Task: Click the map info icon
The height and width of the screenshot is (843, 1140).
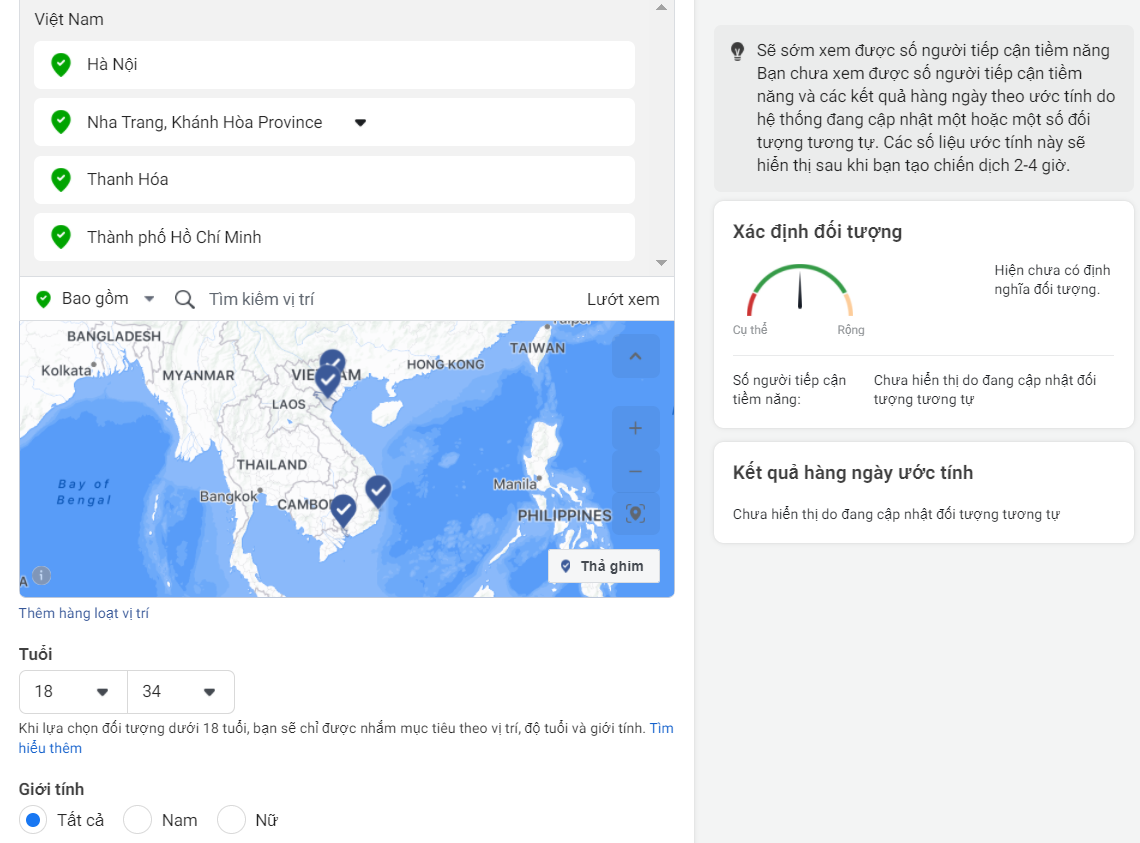Action: [x=41, y=575]
